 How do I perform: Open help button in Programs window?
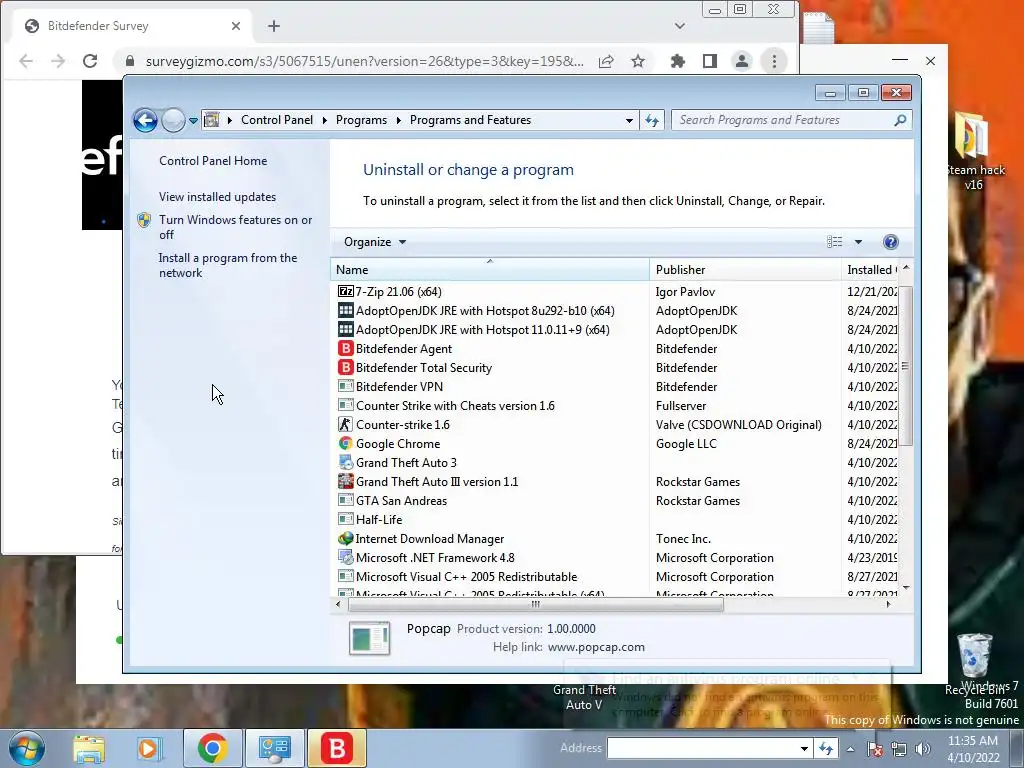[x=890, y=242]
